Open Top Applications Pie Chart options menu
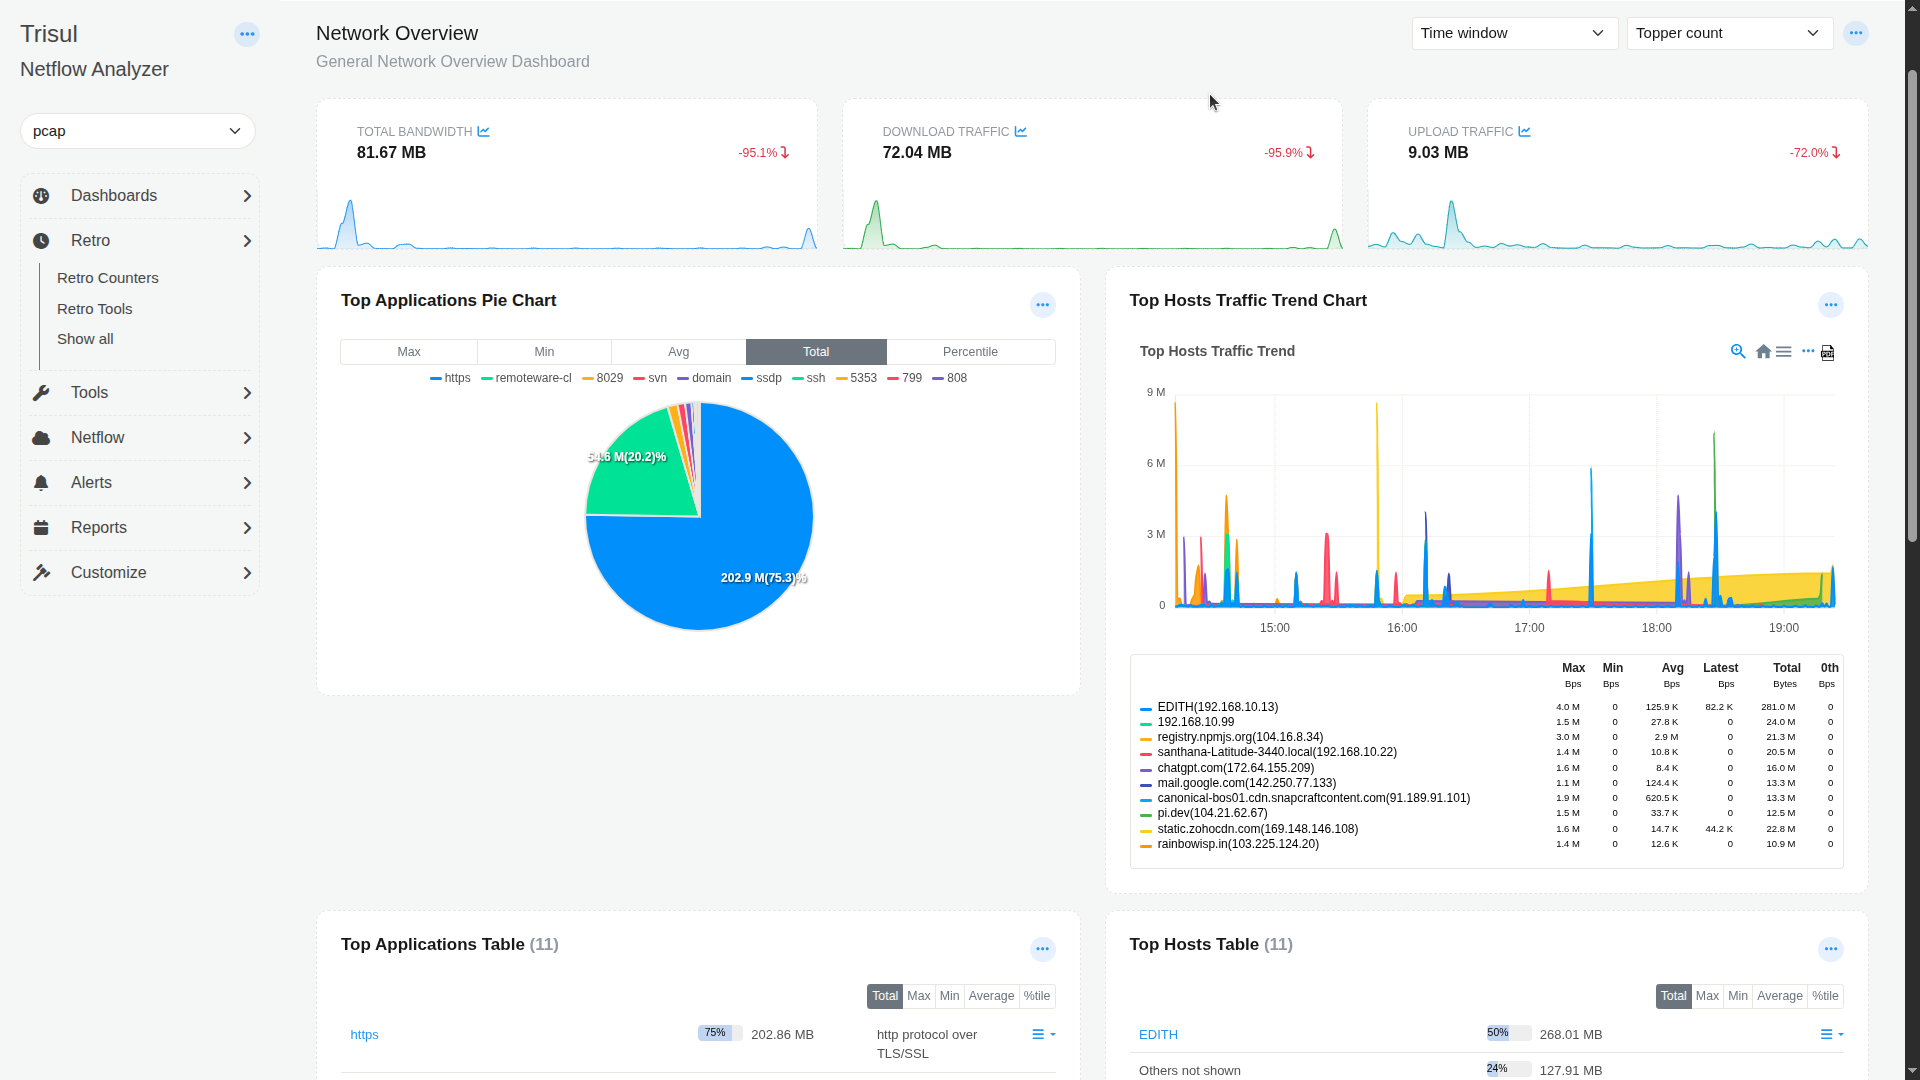This screenshot has height=1080, width=1920. [1043, 305]
